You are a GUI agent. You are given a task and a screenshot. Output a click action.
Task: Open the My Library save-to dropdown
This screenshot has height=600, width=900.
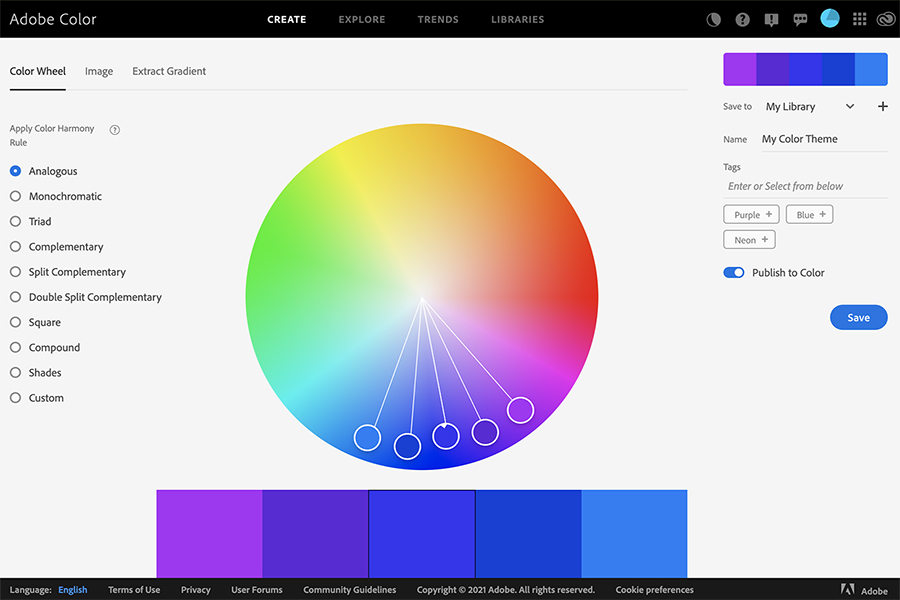click(x=810, y=107)
